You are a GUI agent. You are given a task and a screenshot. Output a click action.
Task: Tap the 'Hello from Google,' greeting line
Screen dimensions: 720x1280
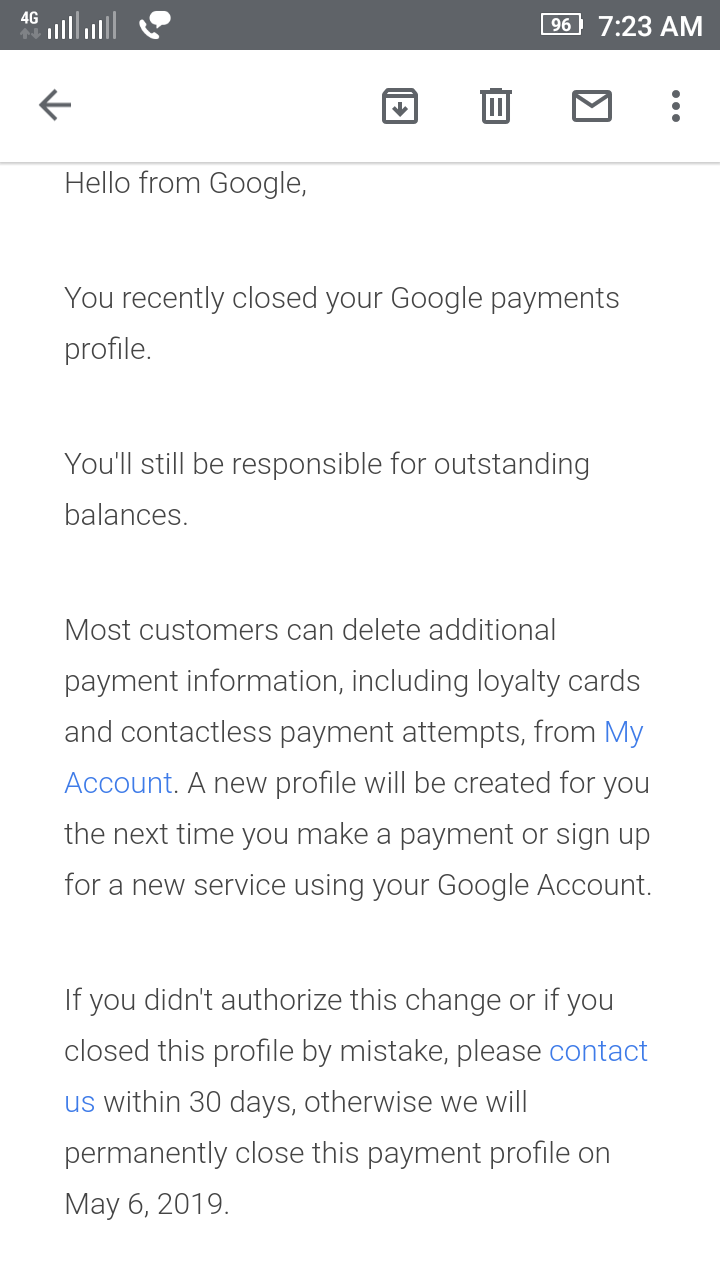[x=185, y=184]
